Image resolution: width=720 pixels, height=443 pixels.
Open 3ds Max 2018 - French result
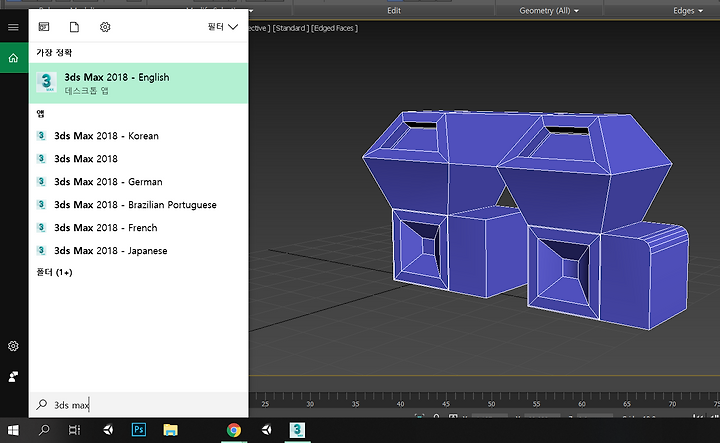(138, 228)
